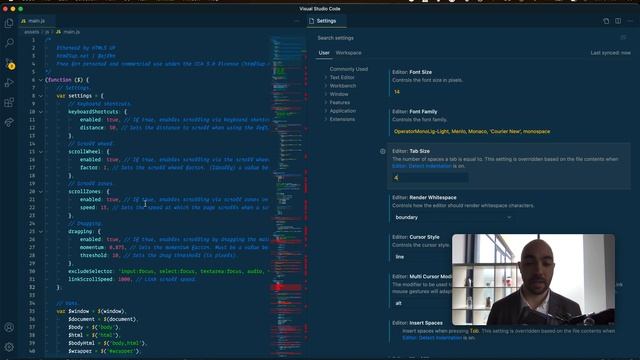Collapse keyboardShortcuts fold arrow on line 10
The width and height of the screenshot is (640, 360).
41,112
